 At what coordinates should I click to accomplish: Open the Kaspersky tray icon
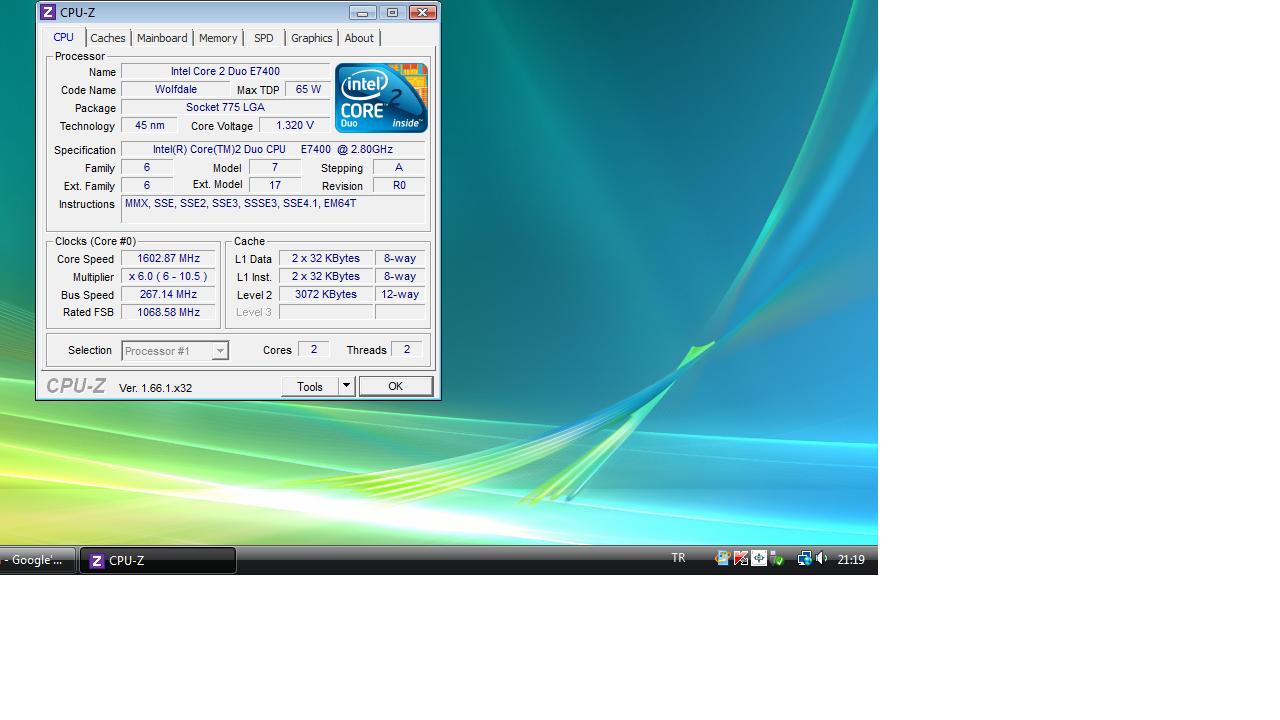pyautogui.click(x=741, y=559)
